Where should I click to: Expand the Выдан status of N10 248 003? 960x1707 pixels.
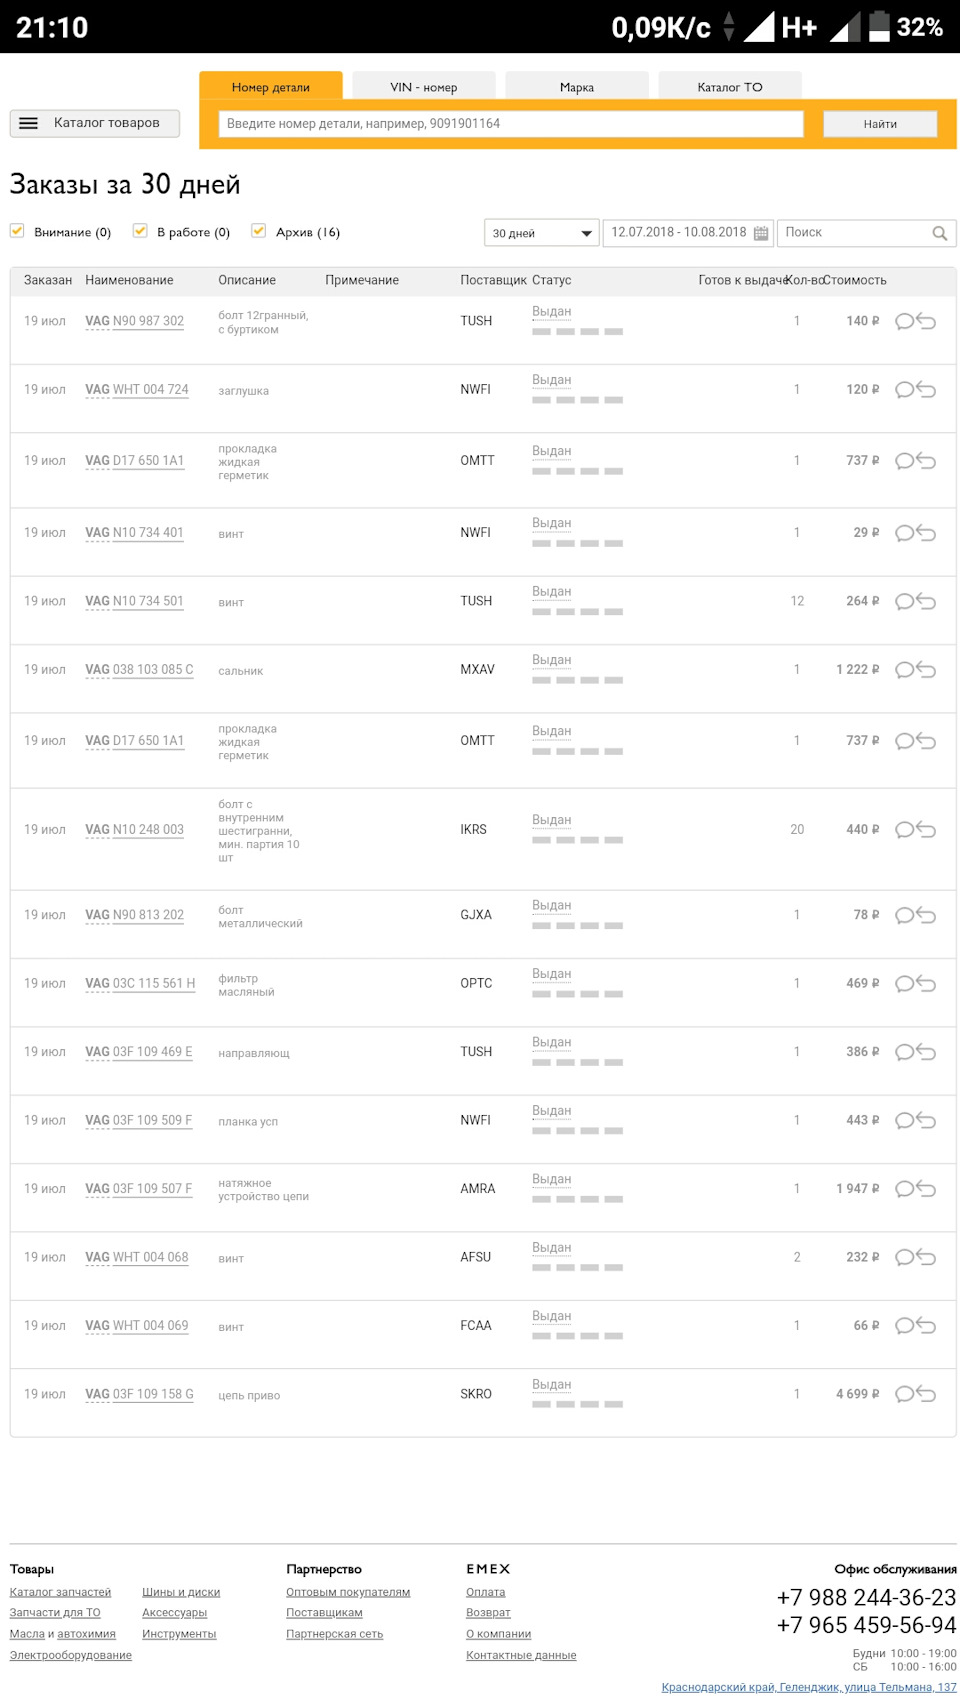pyautogui.click(x=551, y=820)
